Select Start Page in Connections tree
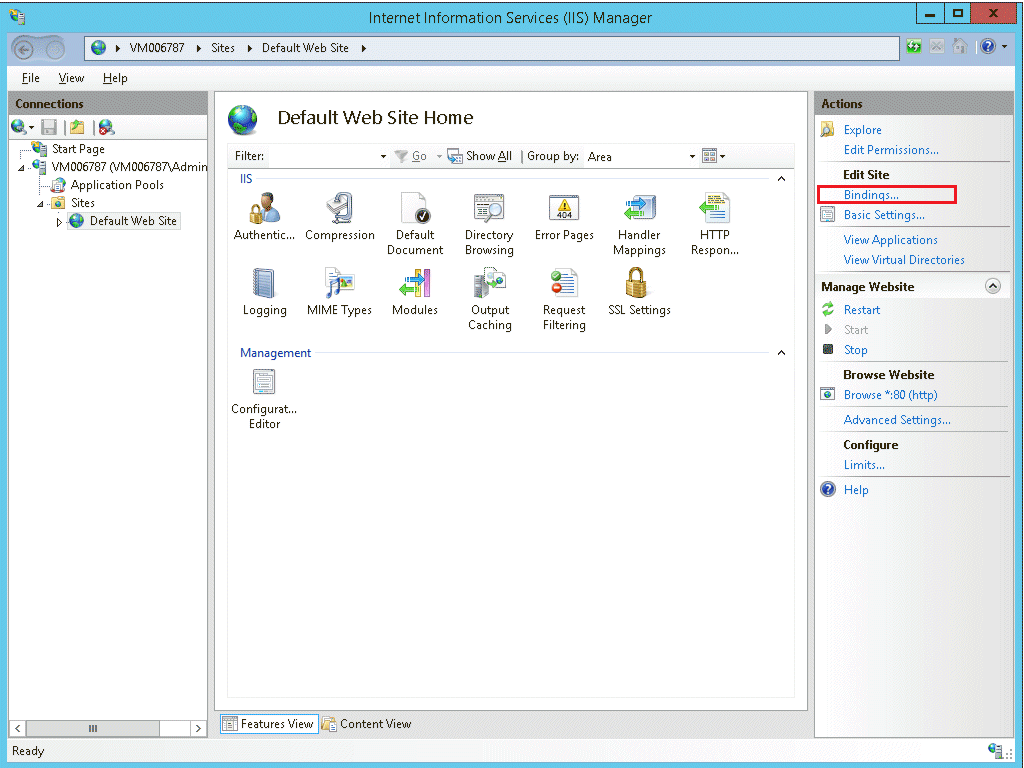This screenshot has width=1024, height=768. pos(78,149)
